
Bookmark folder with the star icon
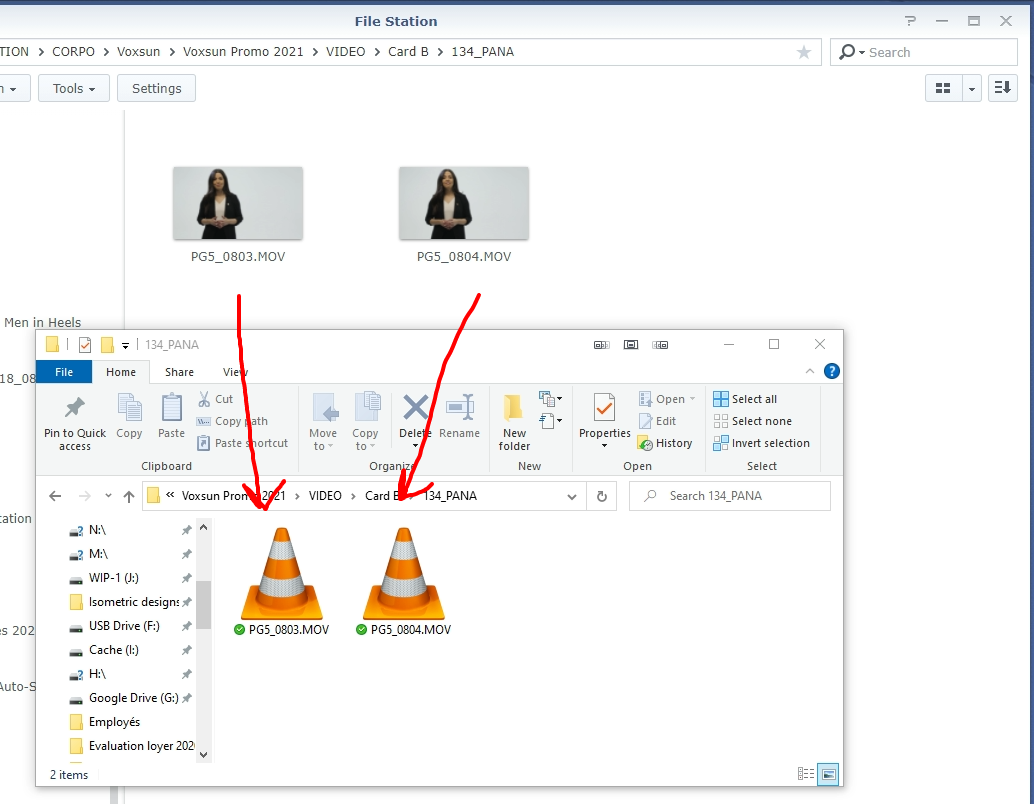click(x=804, y=52)
